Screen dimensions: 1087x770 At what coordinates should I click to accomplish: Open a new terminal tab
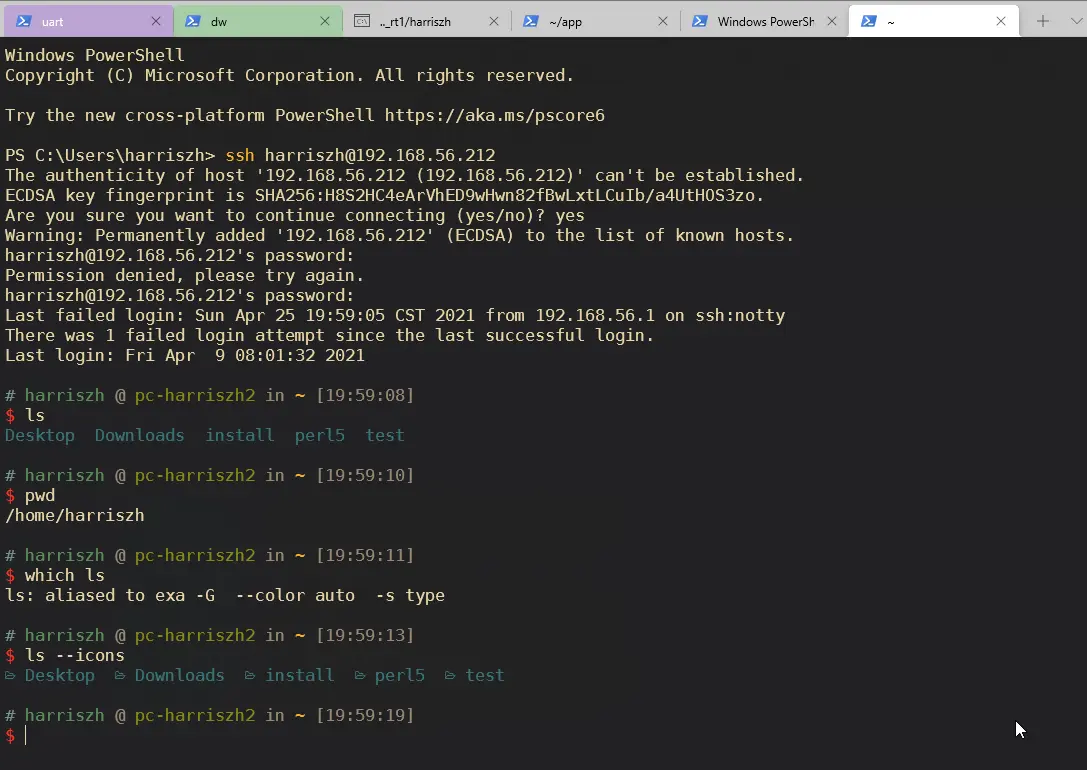[1043, 21]
